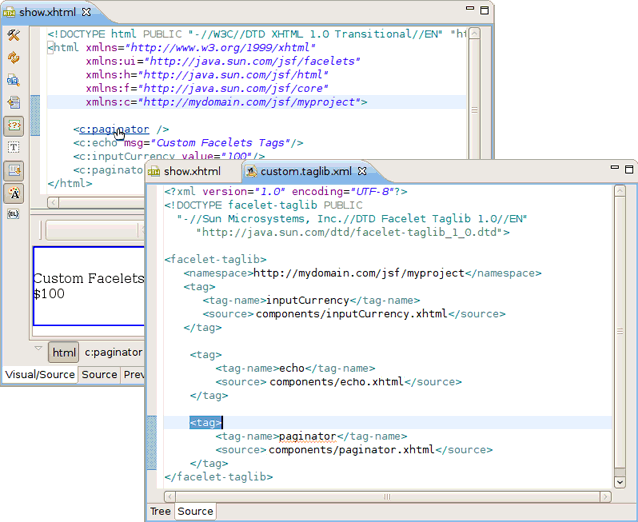Switch to the Tree tab

160,511
